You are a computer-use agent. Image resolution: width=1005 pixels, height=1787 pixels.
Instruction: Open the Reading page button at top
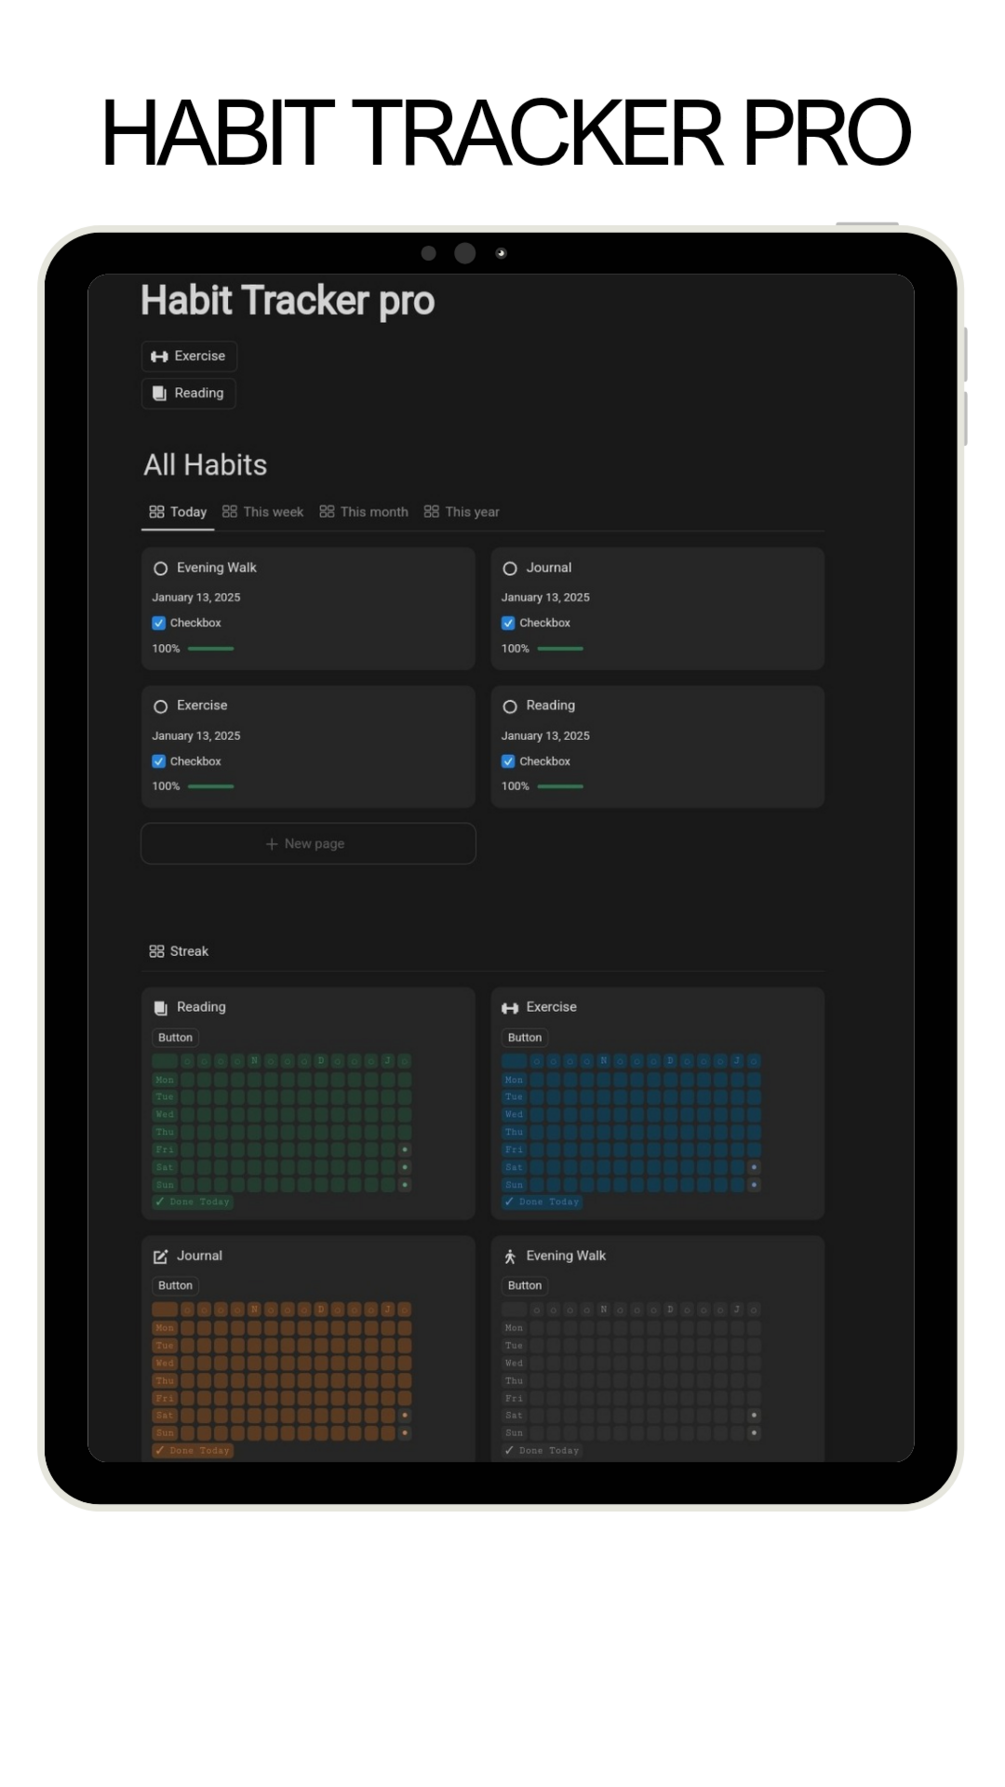click(188, 393)
